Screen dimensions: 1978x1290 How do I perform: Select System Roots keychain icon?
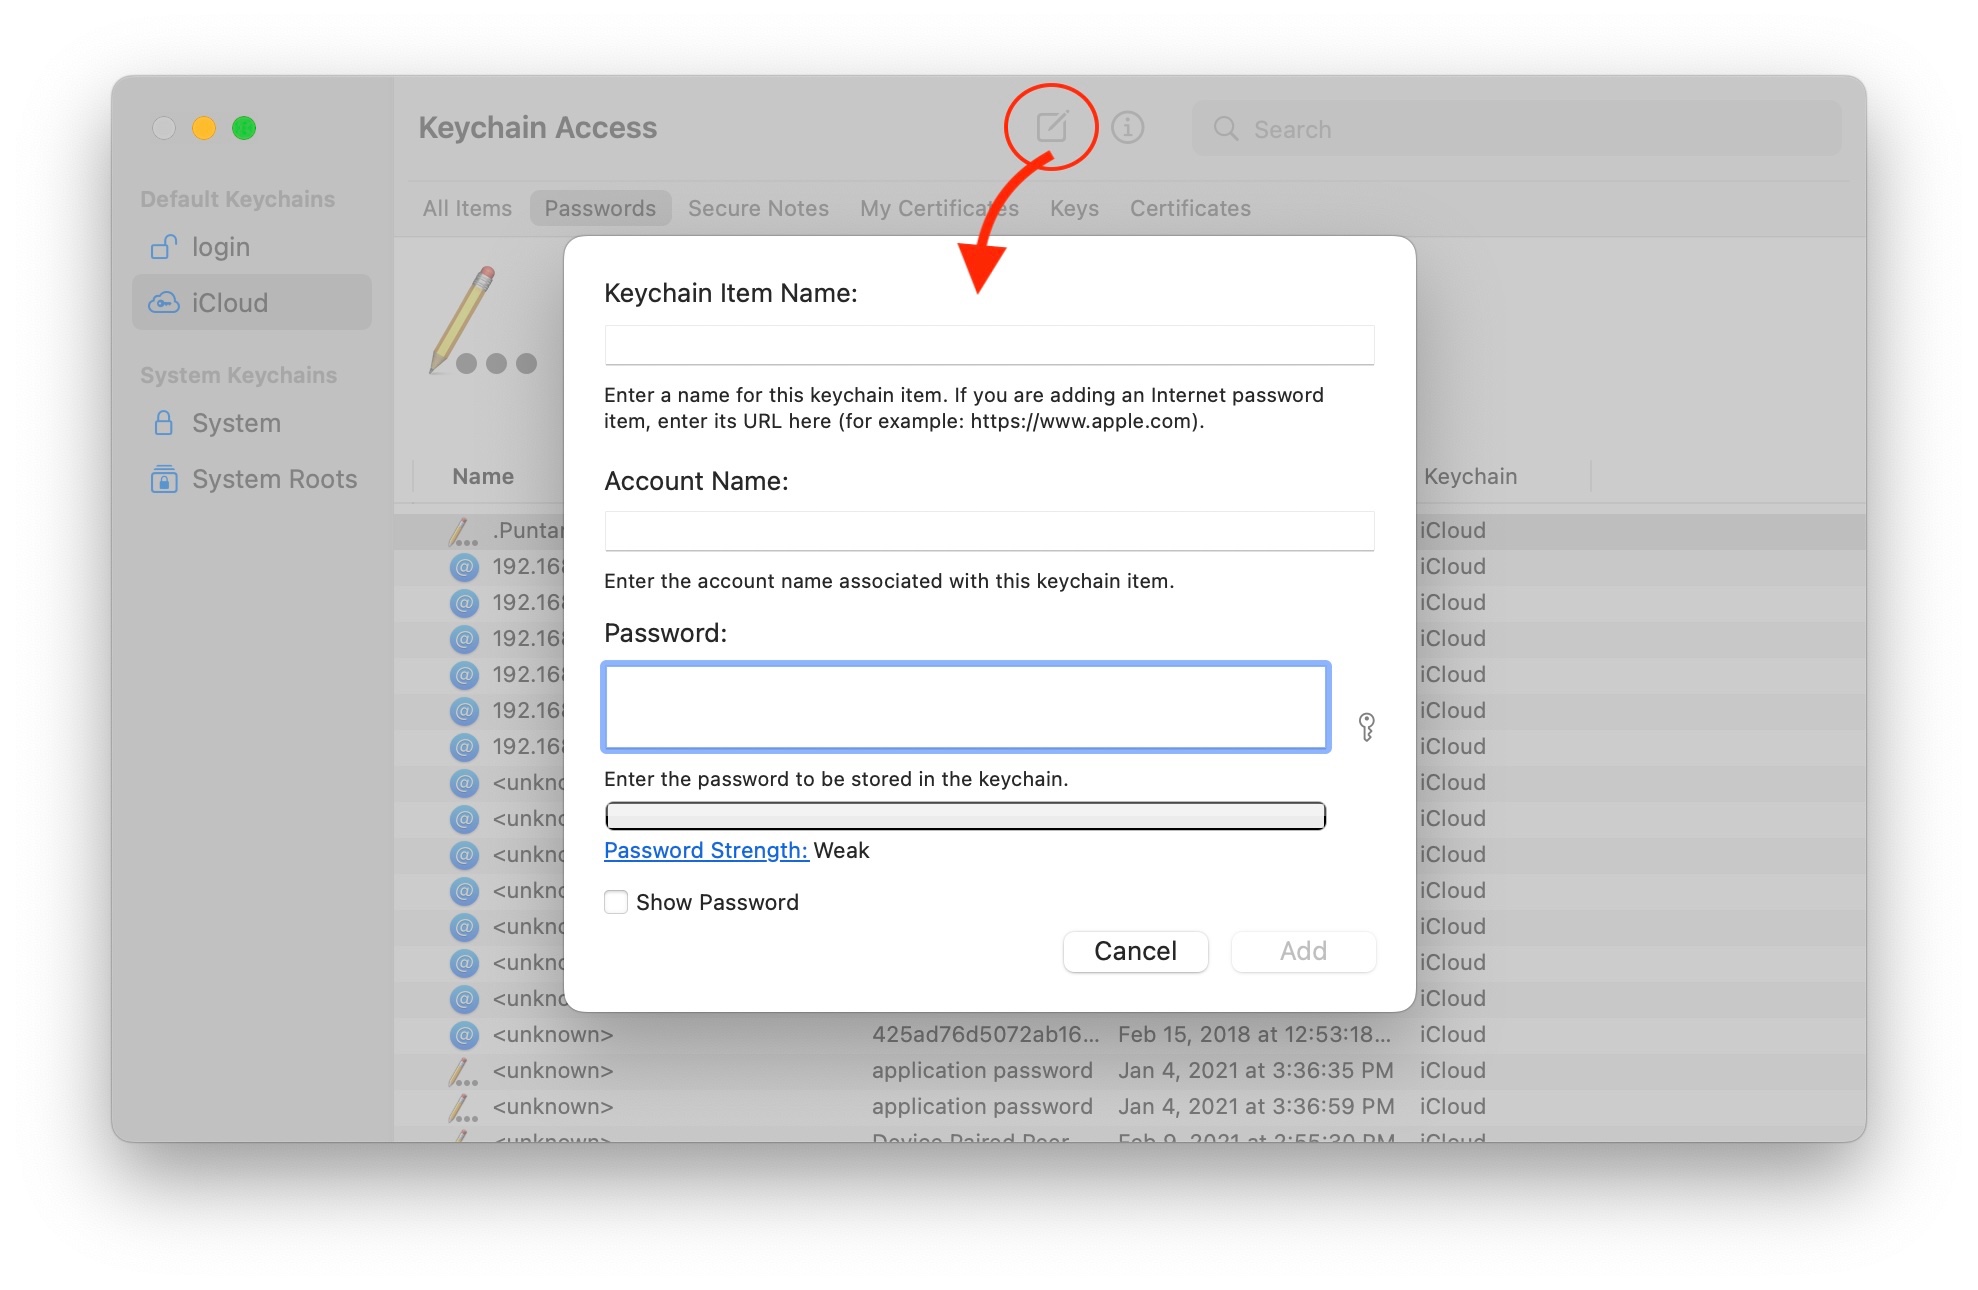point(163,479)
